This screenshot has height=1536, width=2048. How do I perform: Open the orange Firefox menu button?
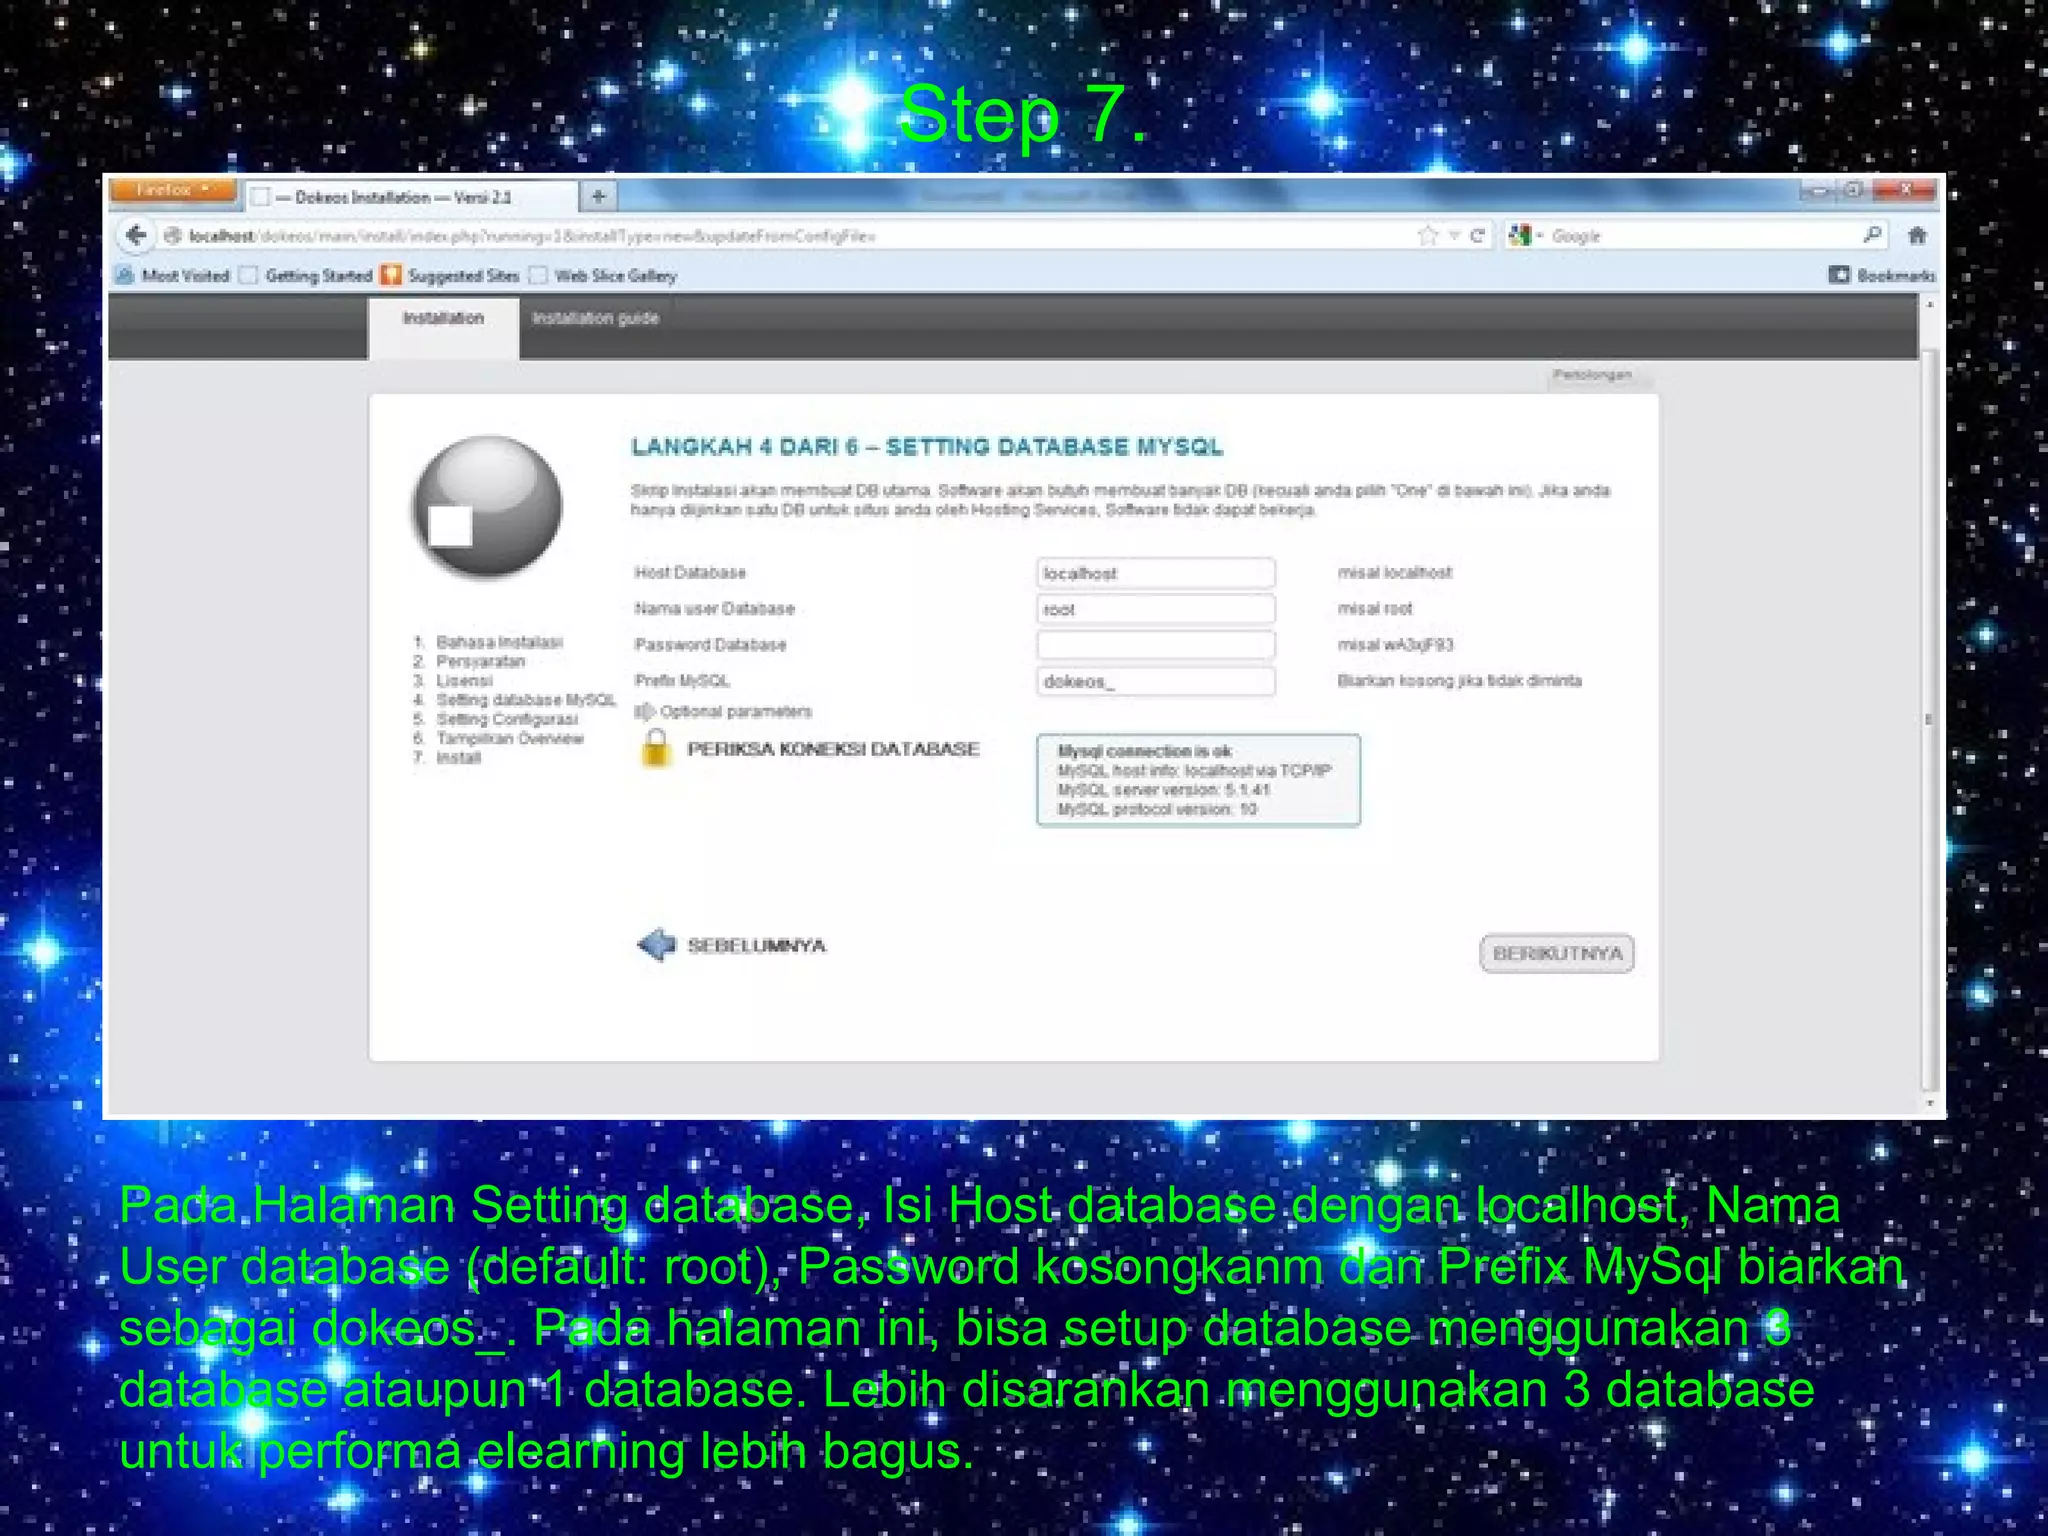click(174, 191)
